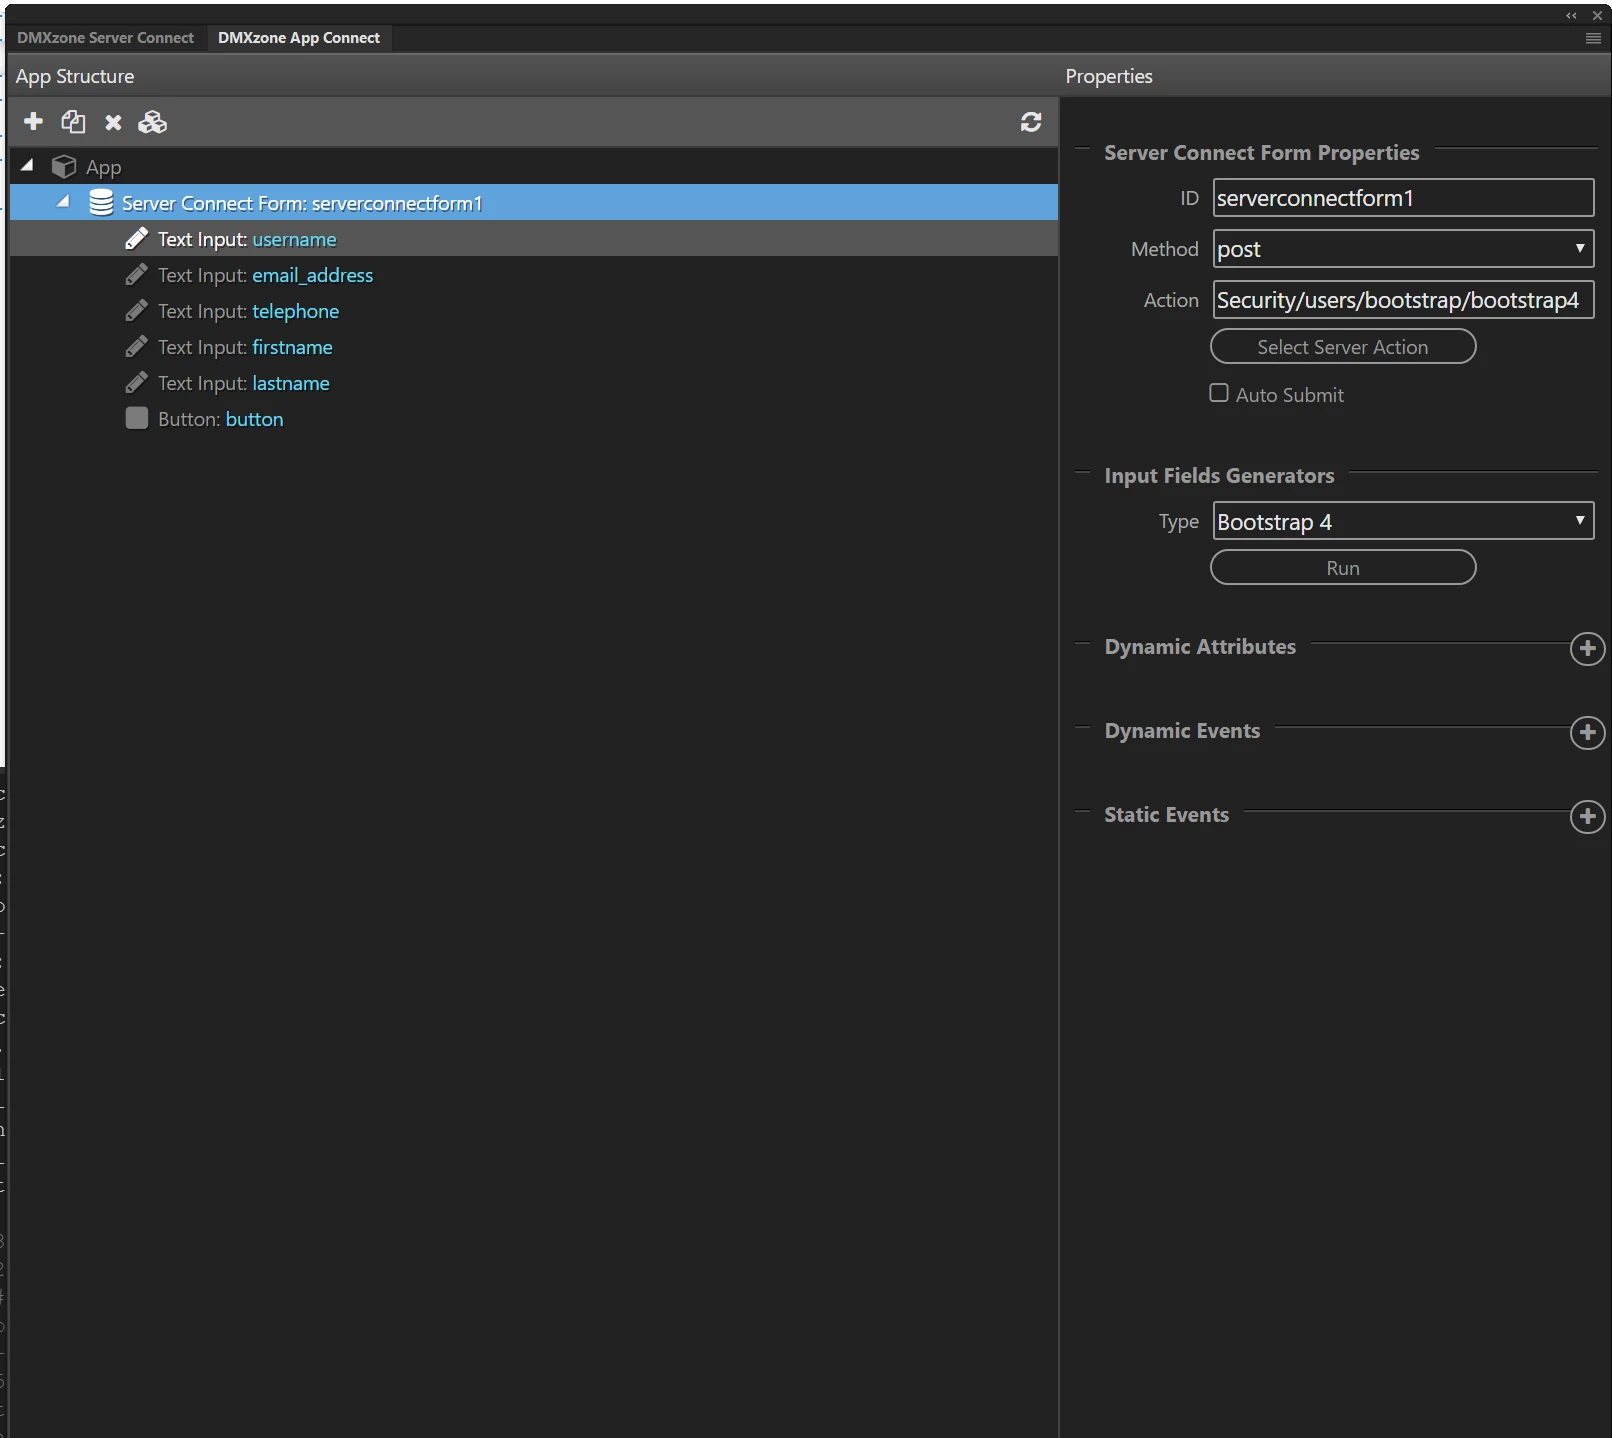The image size is (1612, 1438).
Task: Click the Action path input field
Action: (x=1403, y=300)
